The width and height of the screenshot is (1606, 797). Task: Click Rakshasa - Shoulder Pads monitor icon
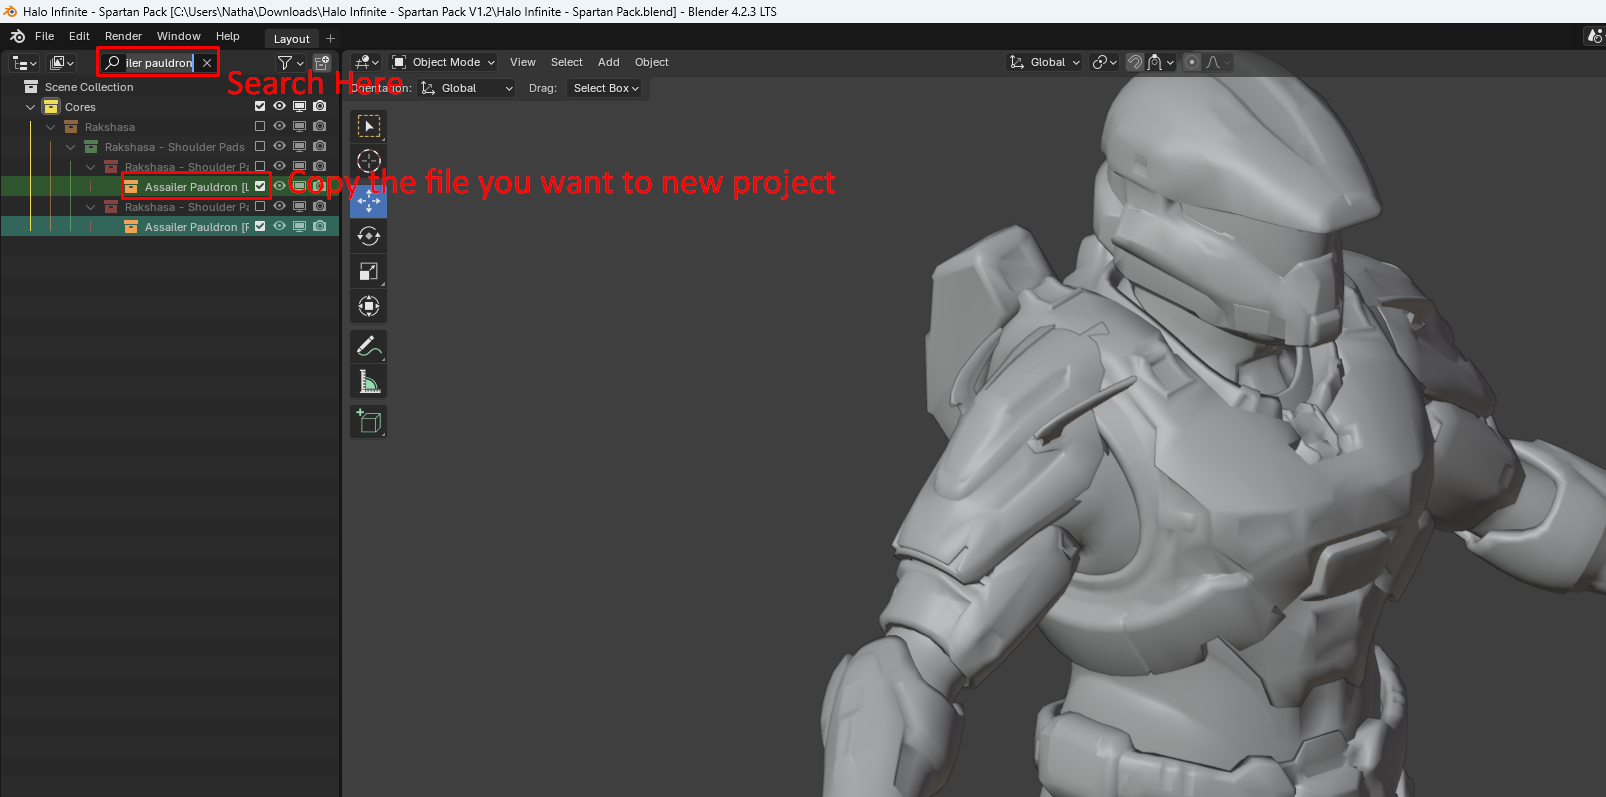tap(299, 146)
